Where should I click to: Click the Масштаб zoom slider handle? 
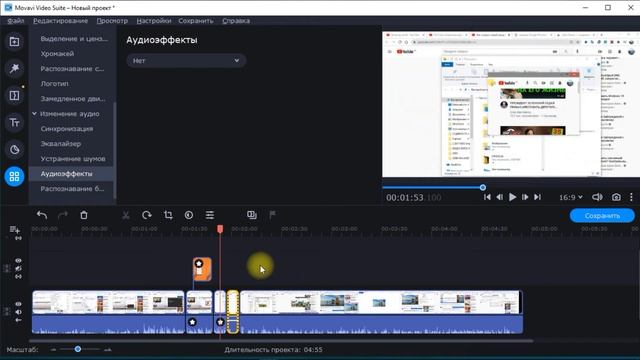click(78, 349)
